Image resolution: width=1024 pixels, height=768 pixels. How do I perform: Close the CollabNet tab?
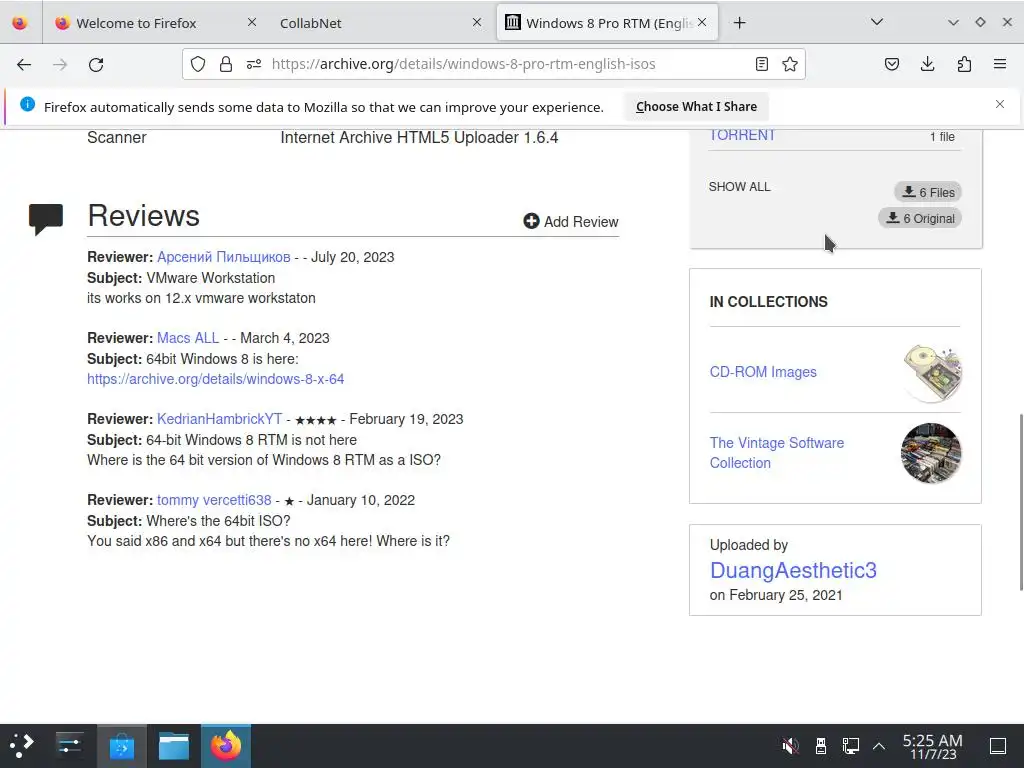[x=477, y=22]
